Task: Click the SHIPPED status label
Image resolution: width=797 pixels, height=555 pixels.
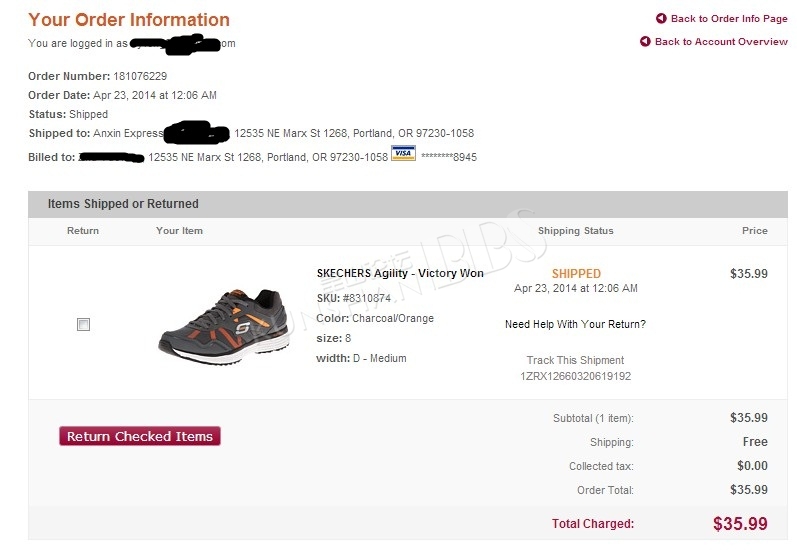Action: pyautogui.click(x=576, y=273)
